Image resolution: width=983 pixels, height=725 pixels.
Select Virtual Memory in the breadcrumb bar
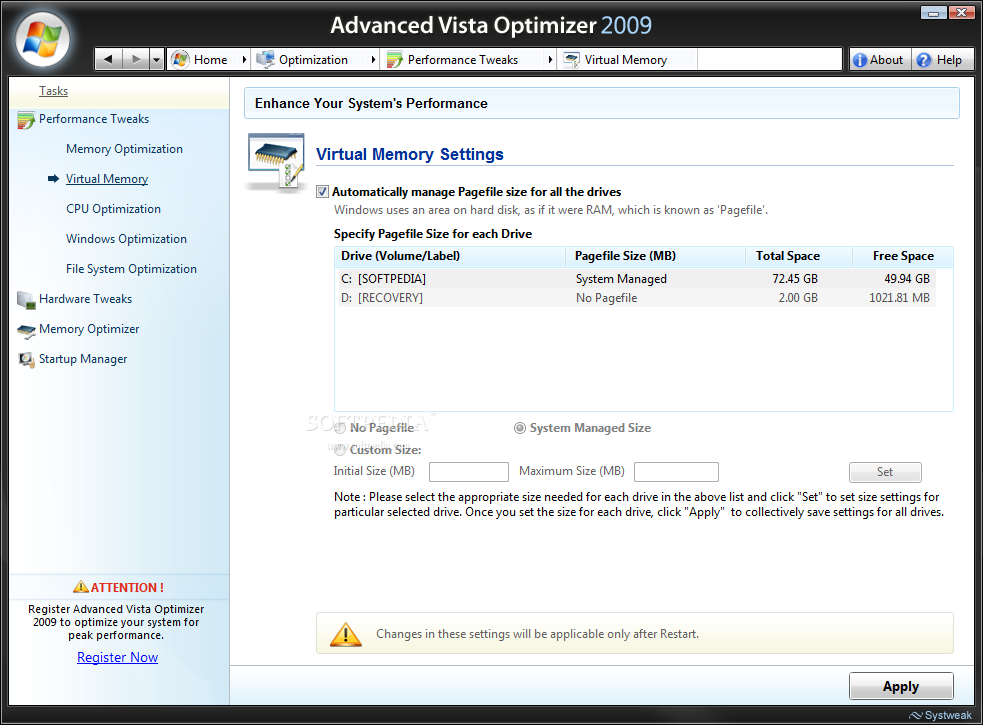pyautogui.click(x=626, y=60)
